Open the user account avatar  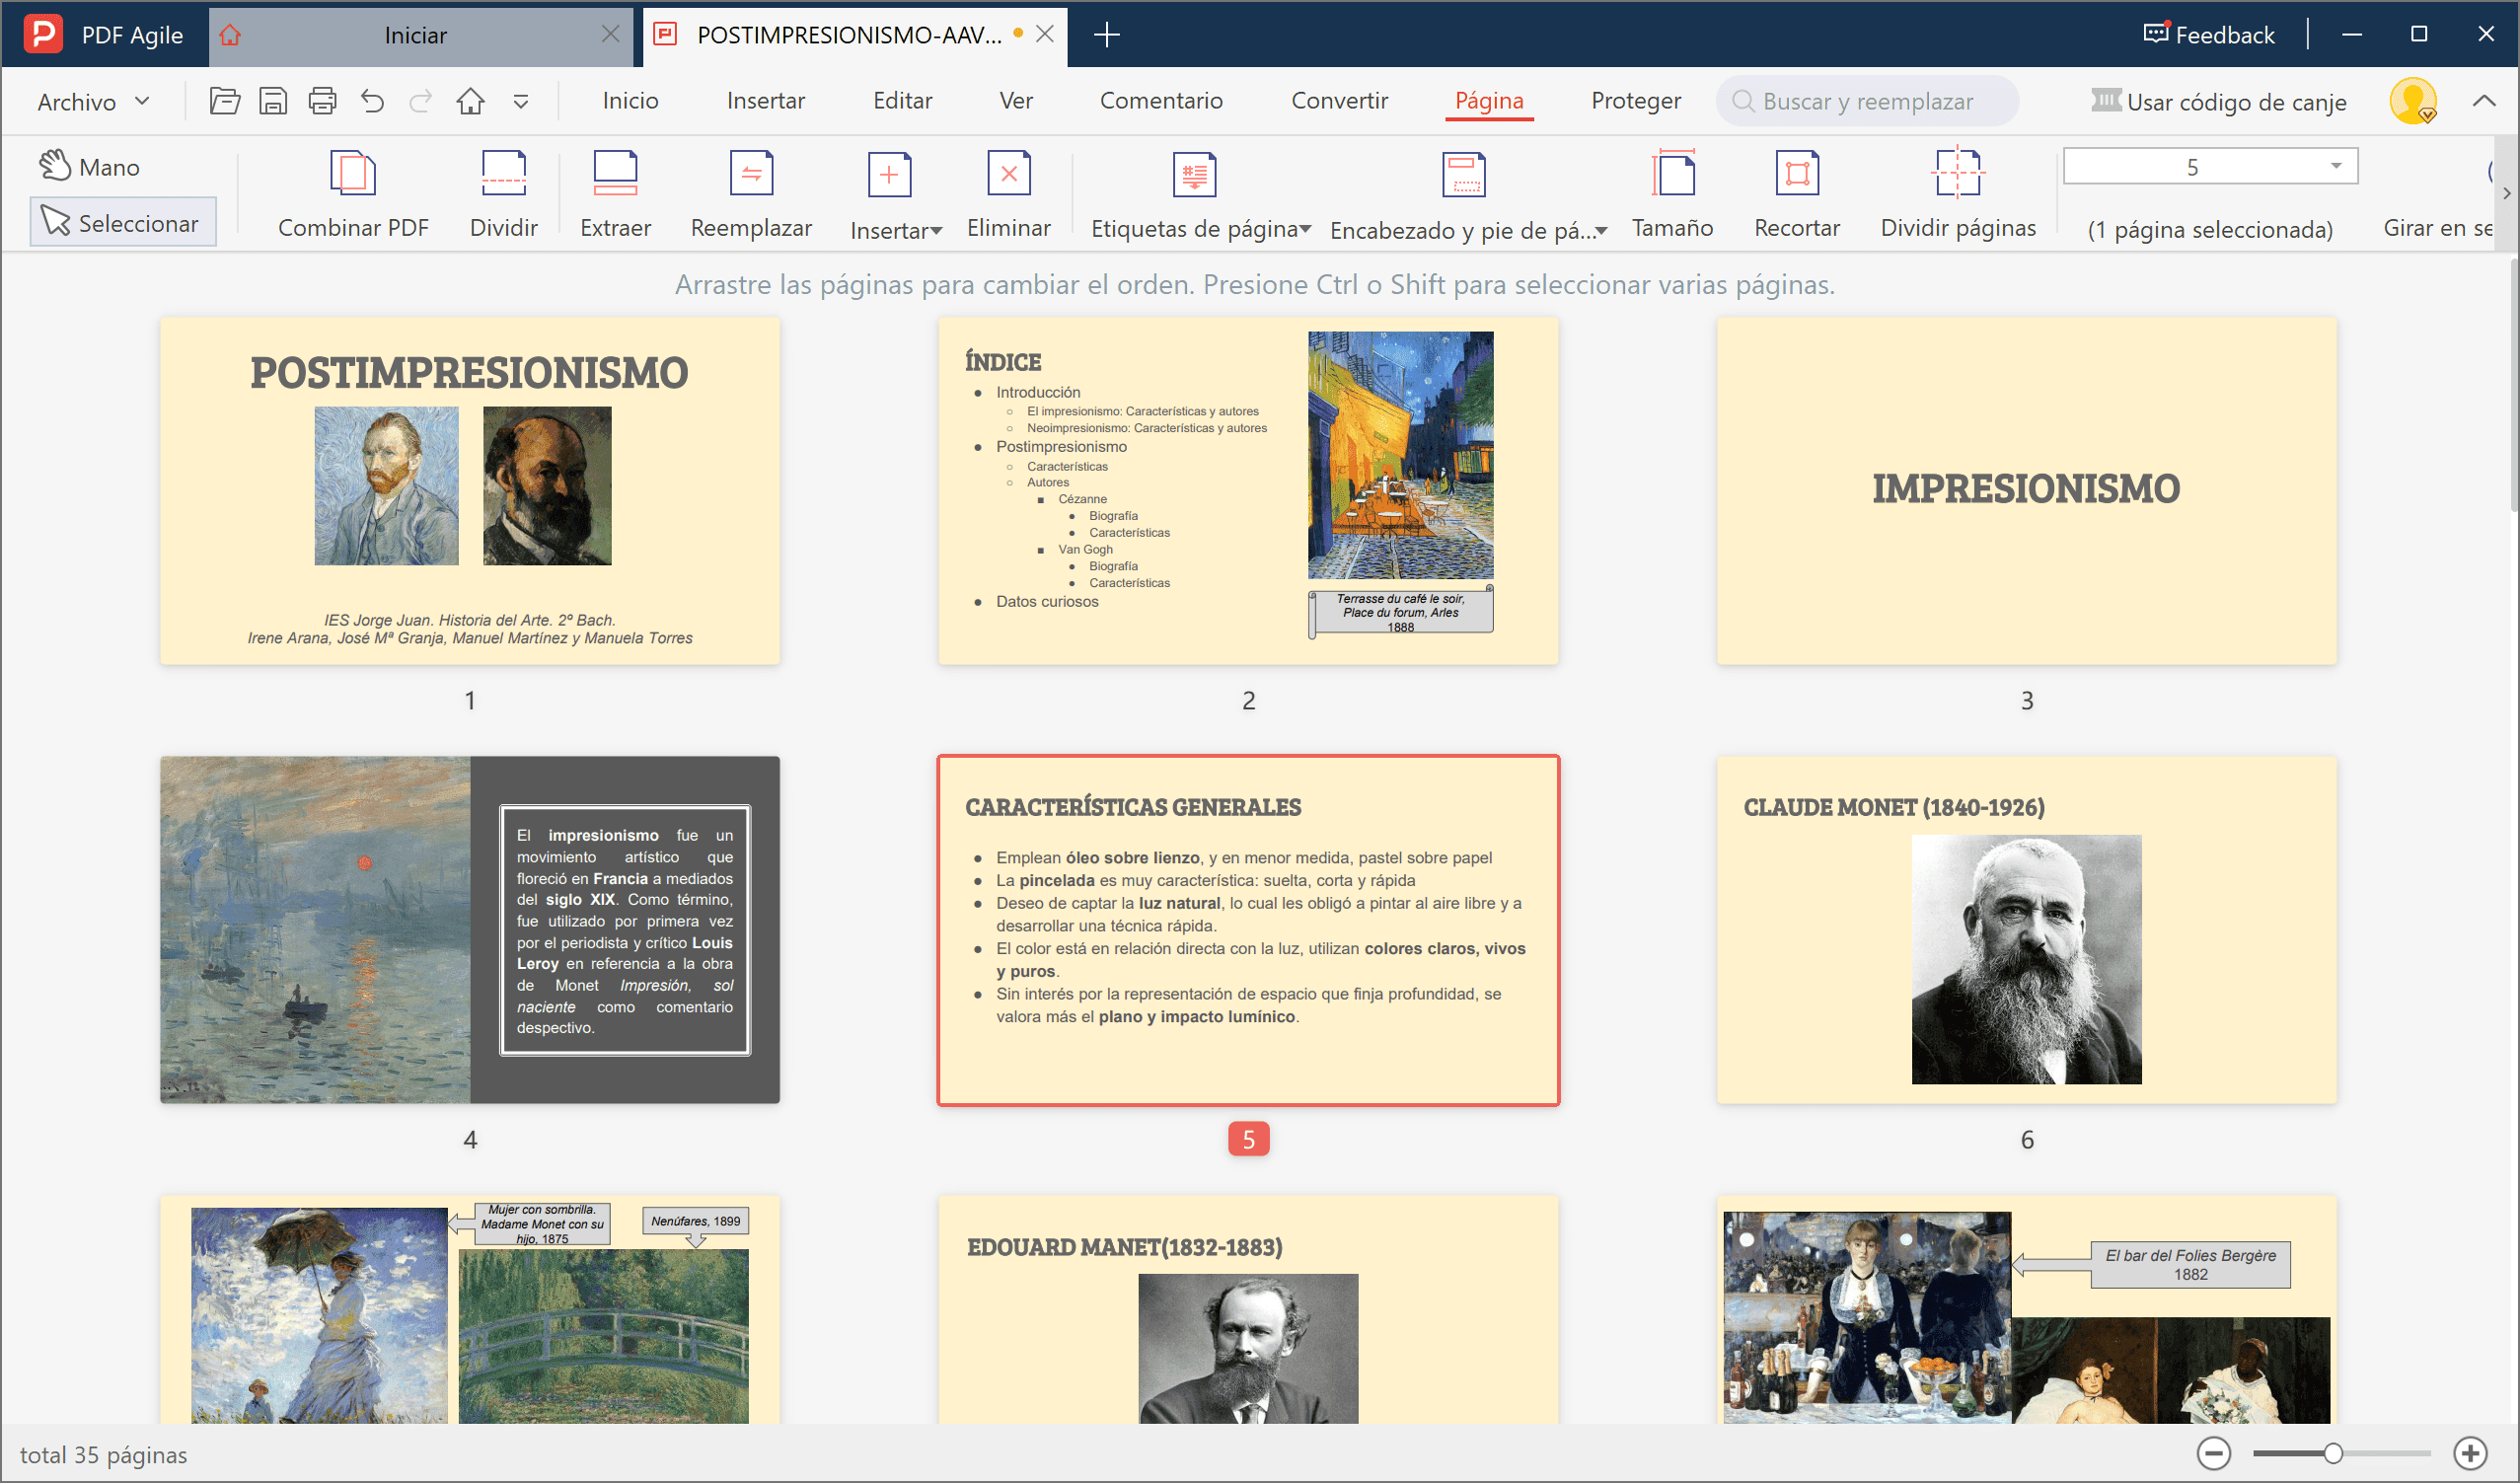[x=2413, y=100]
